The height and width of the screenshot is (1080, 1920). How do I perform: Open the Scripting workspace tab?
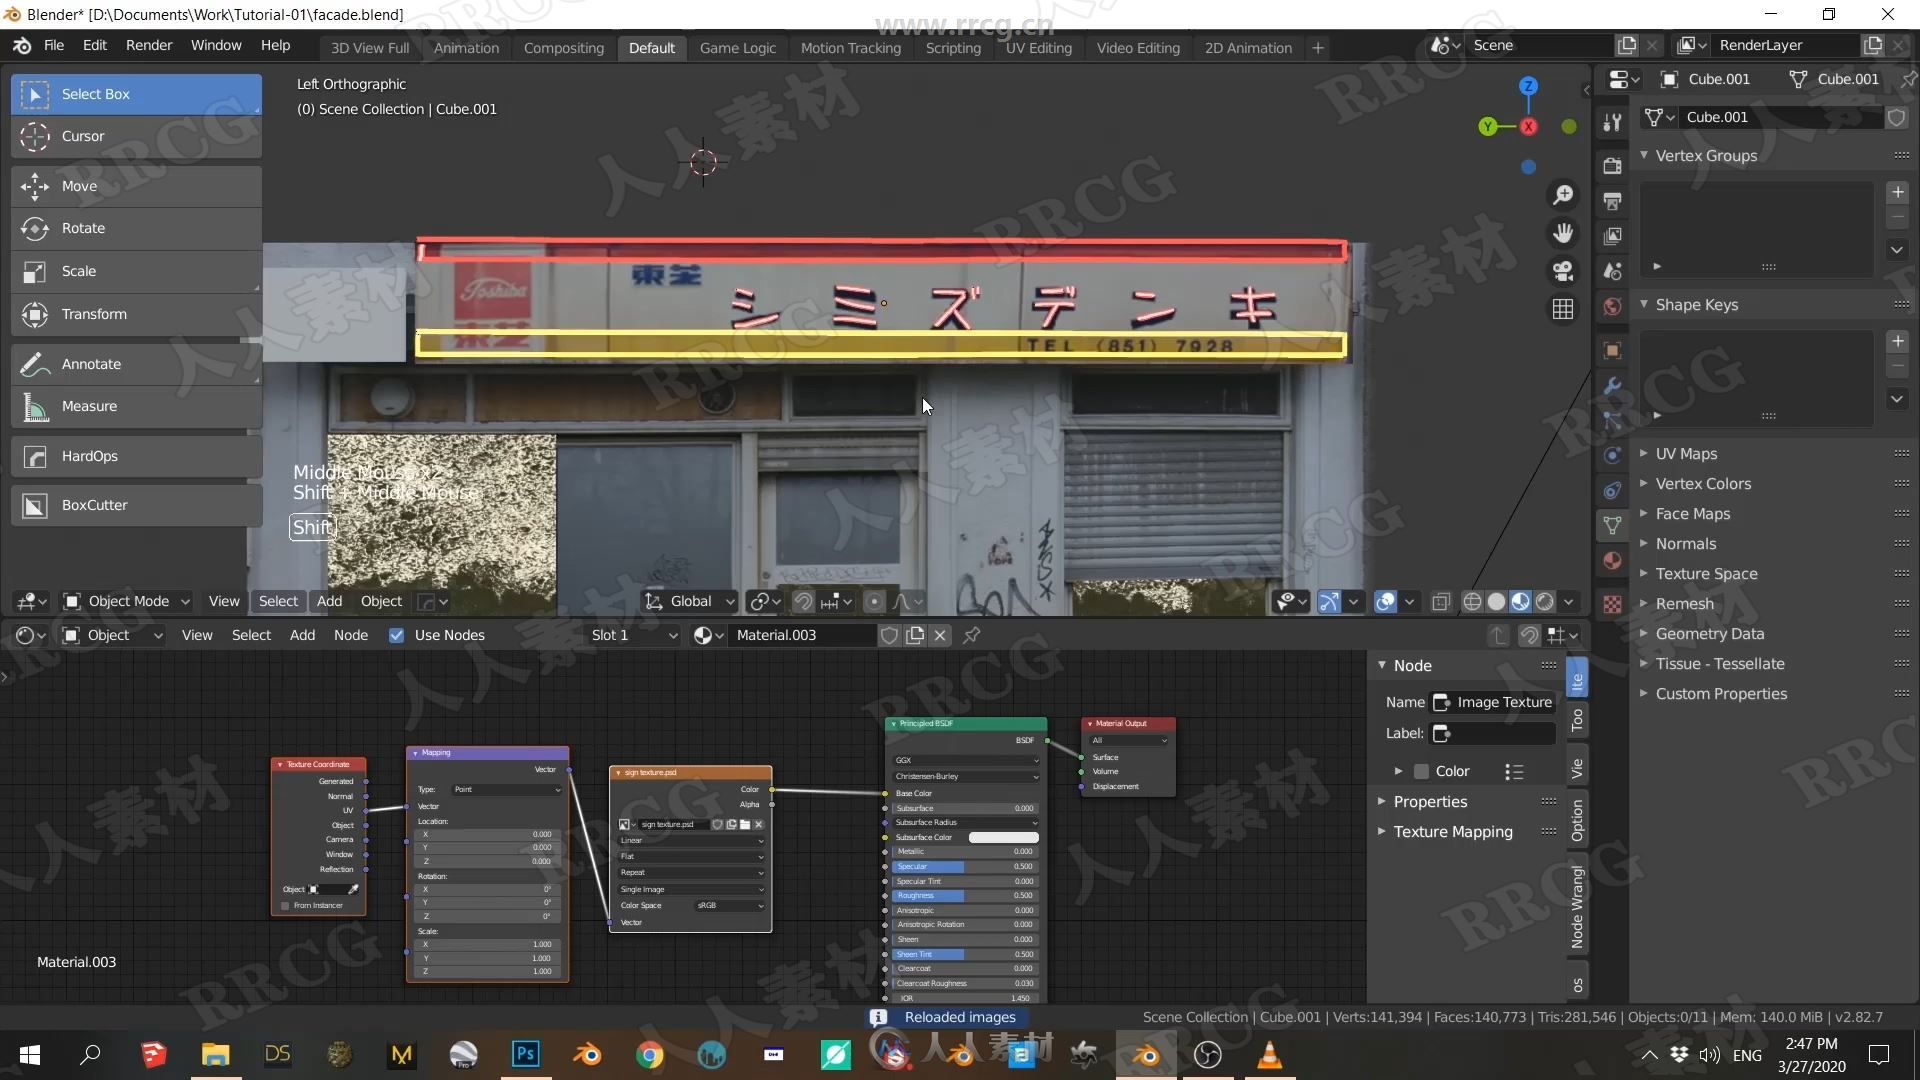(x=952, y=47)
